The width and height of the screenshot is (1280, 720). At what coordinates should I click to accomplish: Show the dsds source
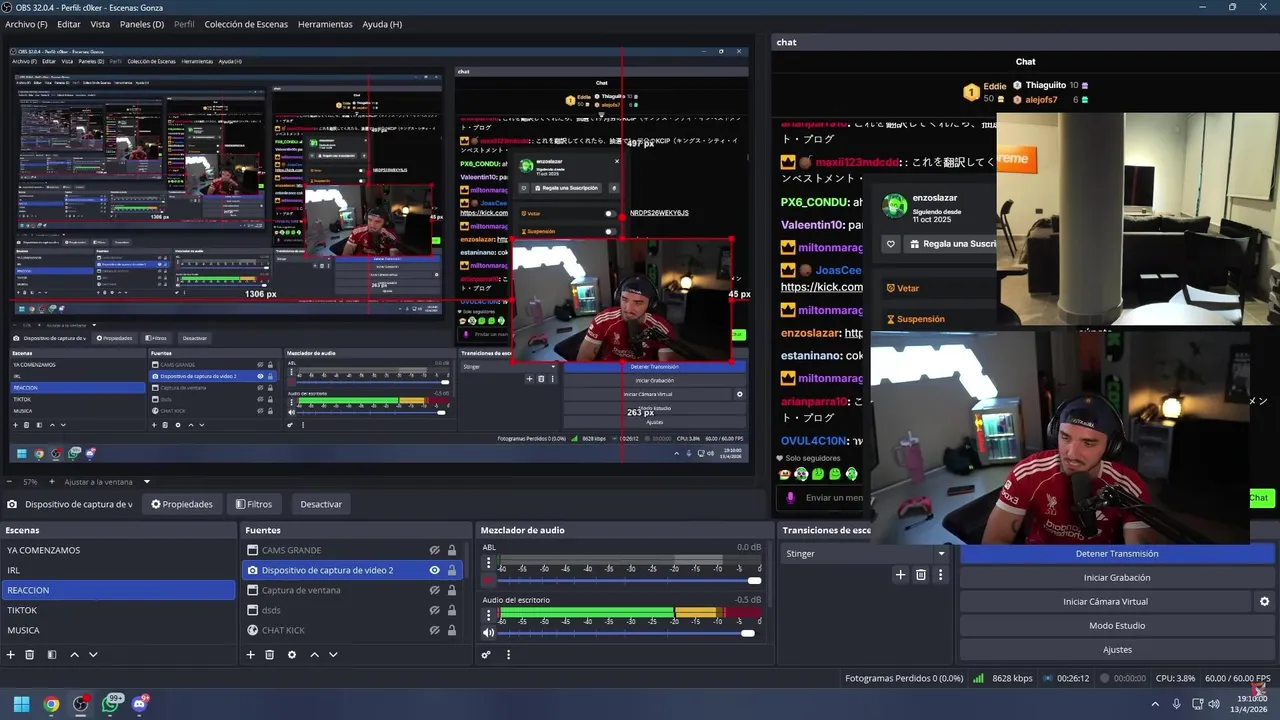coord(435,610)
